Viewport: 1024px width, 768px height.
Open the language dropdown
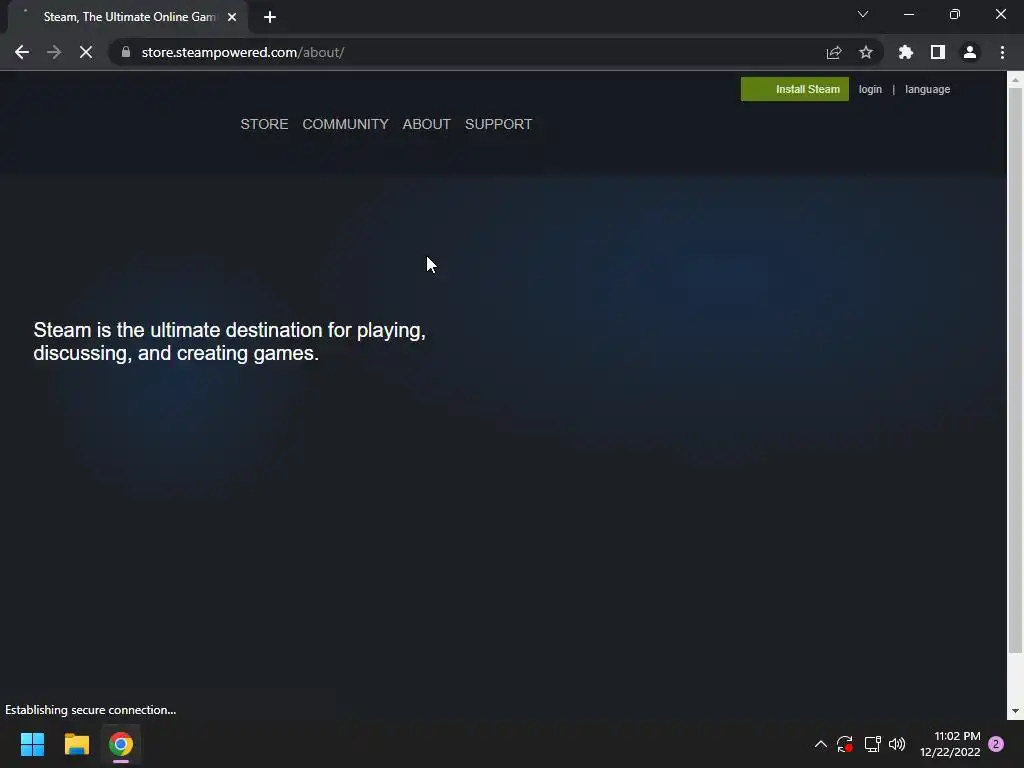click(927, 89)
